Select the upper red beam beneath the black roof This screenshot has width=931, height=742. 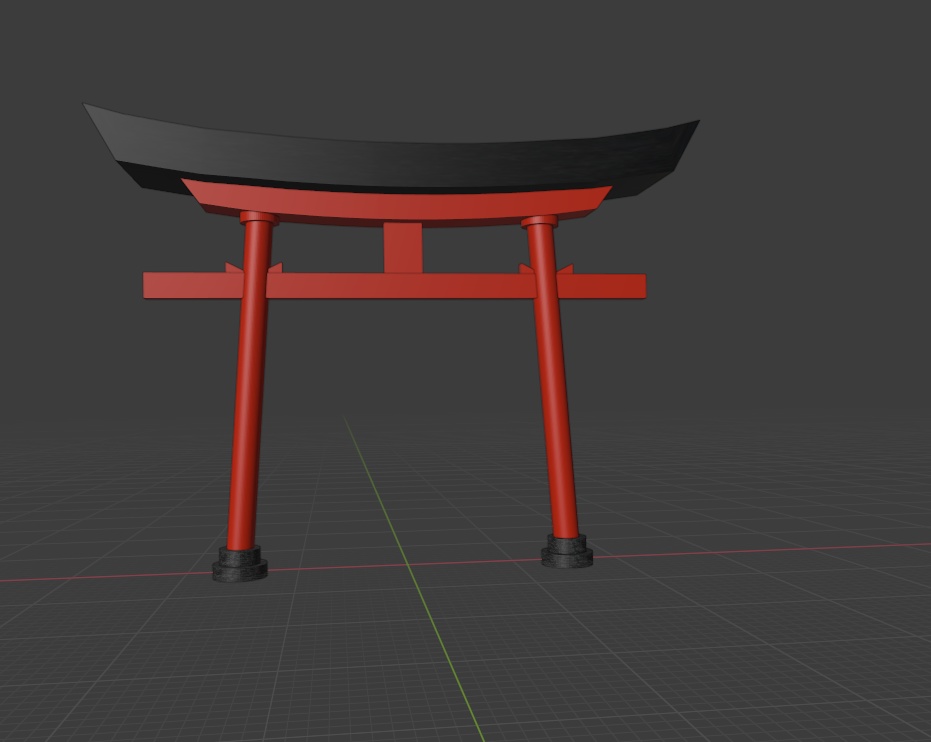[397, 204]
